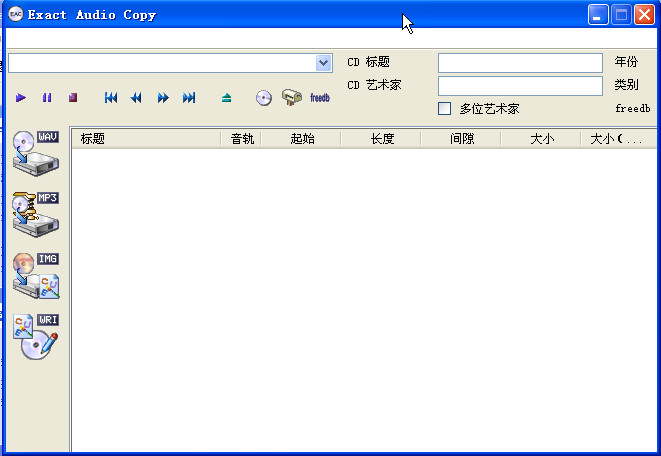The height and width of the screenshot is (456, 661).
Task: Rewind with the double-left arrow button
Action: point(136,98)
